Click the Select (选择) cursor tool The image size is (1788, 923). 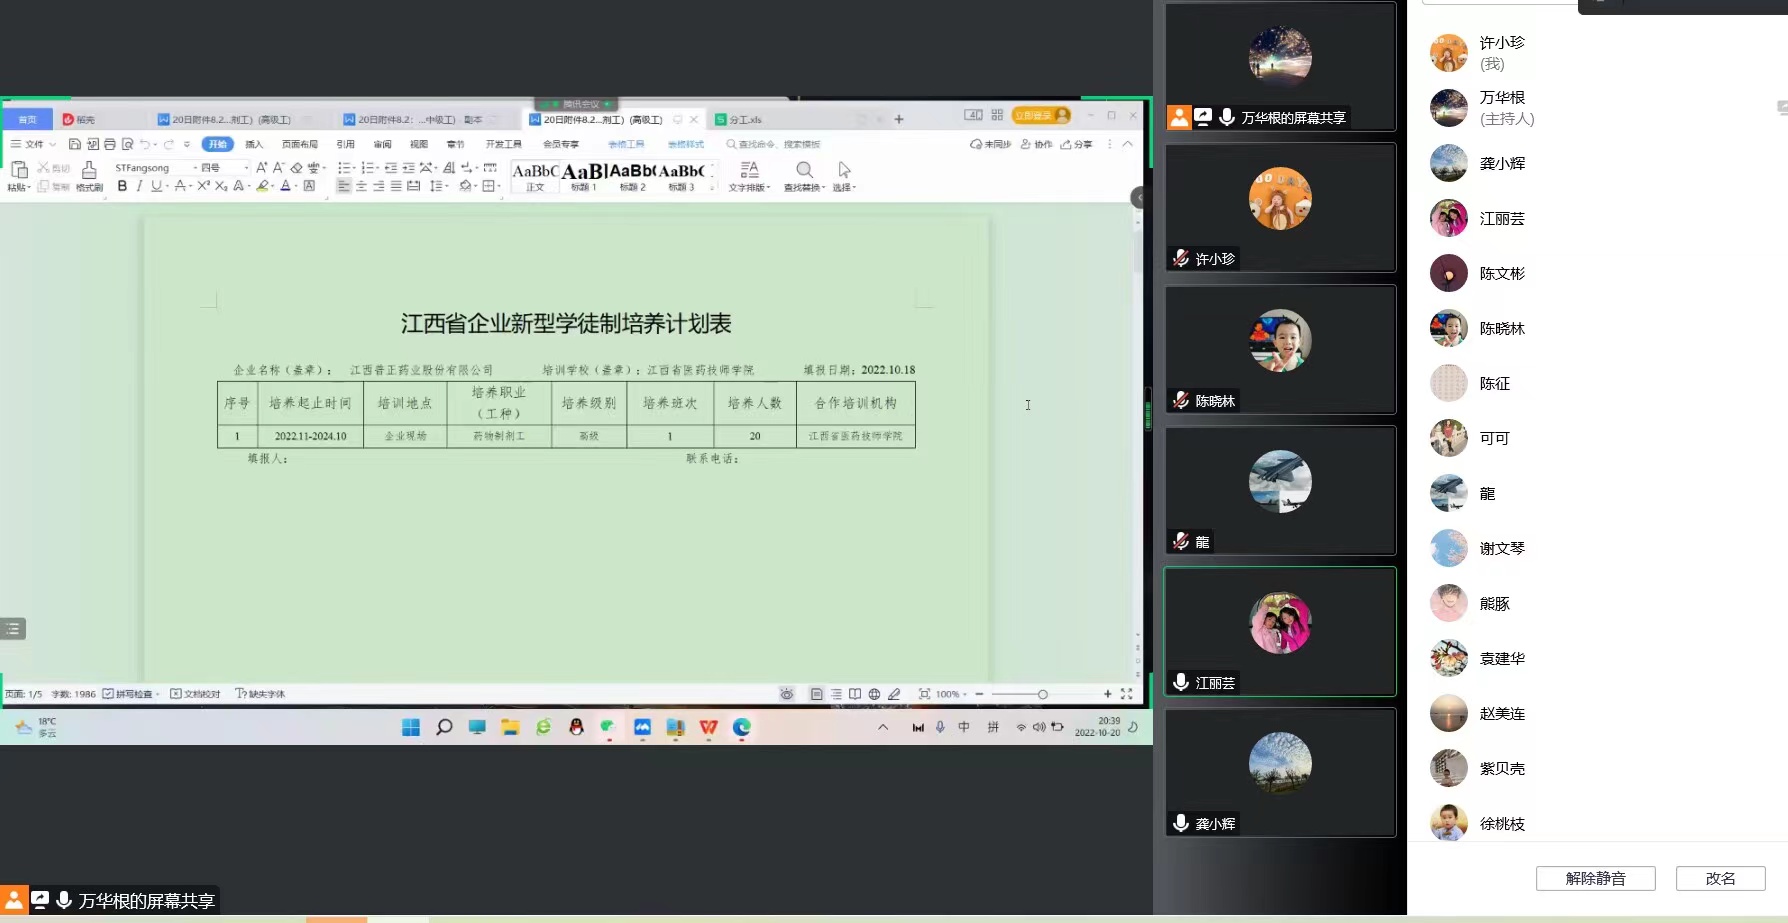pyautogui.click(x=844, y=176)
